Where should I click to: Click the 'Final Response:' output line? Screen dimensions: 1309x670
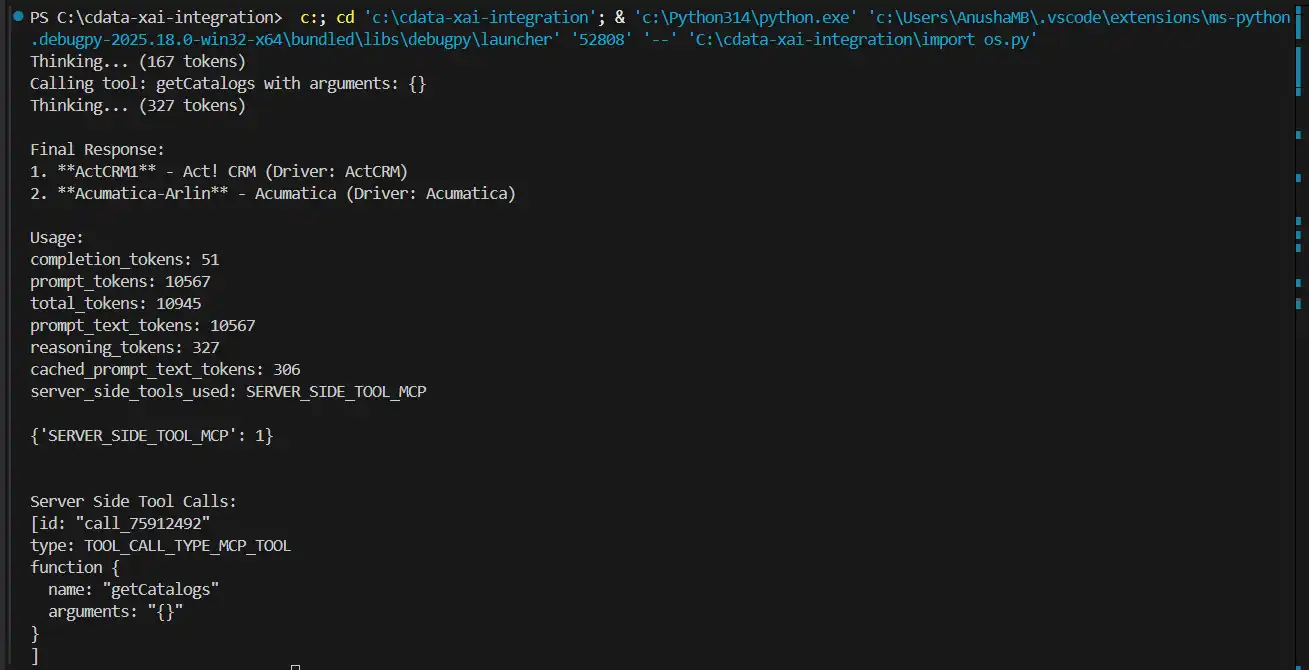tap(97, 149)
